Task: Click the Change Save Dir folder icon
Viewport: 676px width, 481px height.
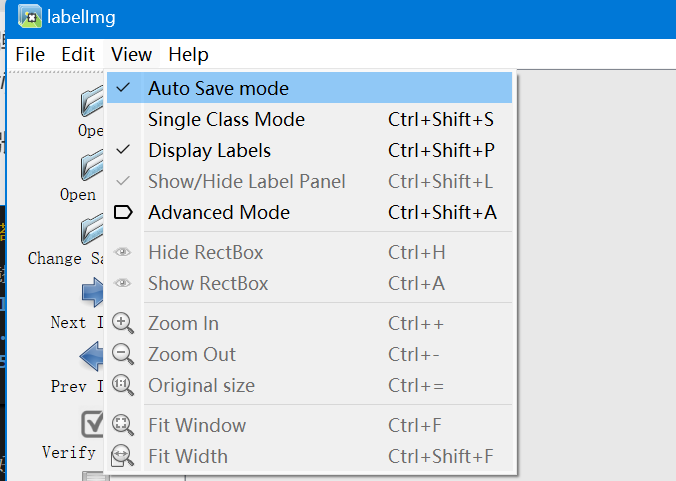Action: pyautogui.click(x=92, y=229)
